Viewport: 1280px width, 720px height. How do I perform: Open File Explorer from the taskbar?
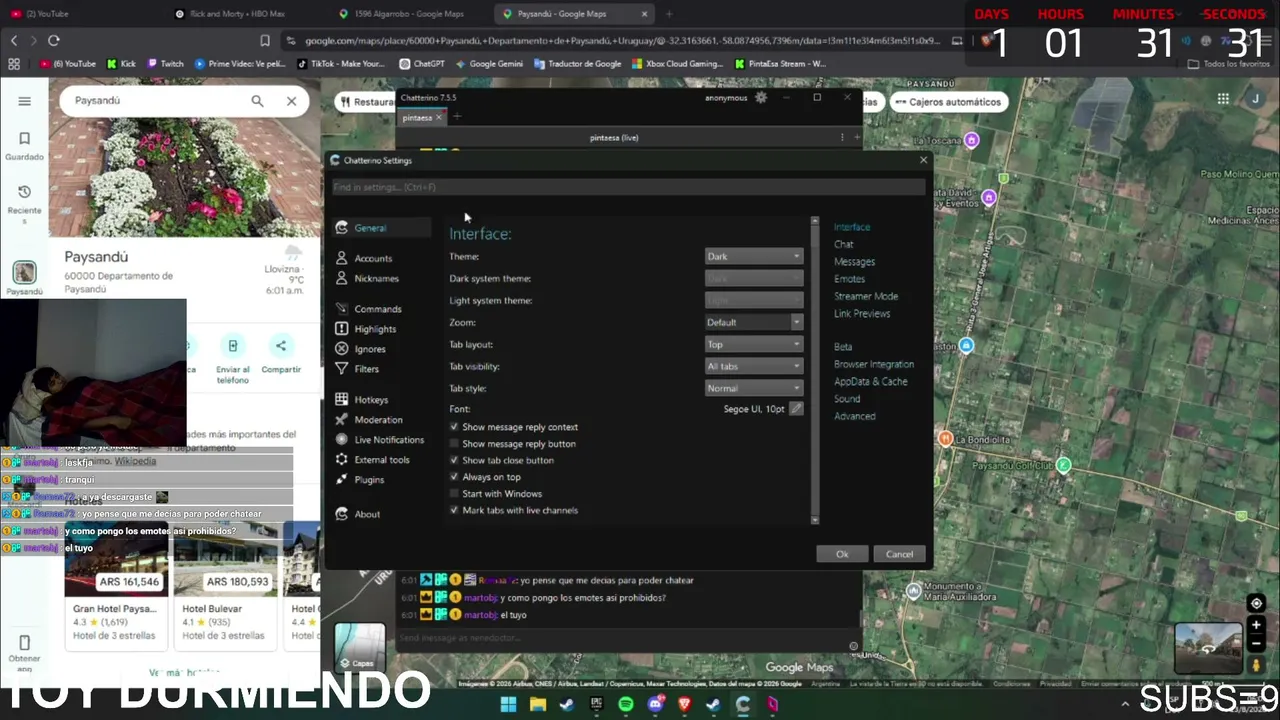(538, 704)
